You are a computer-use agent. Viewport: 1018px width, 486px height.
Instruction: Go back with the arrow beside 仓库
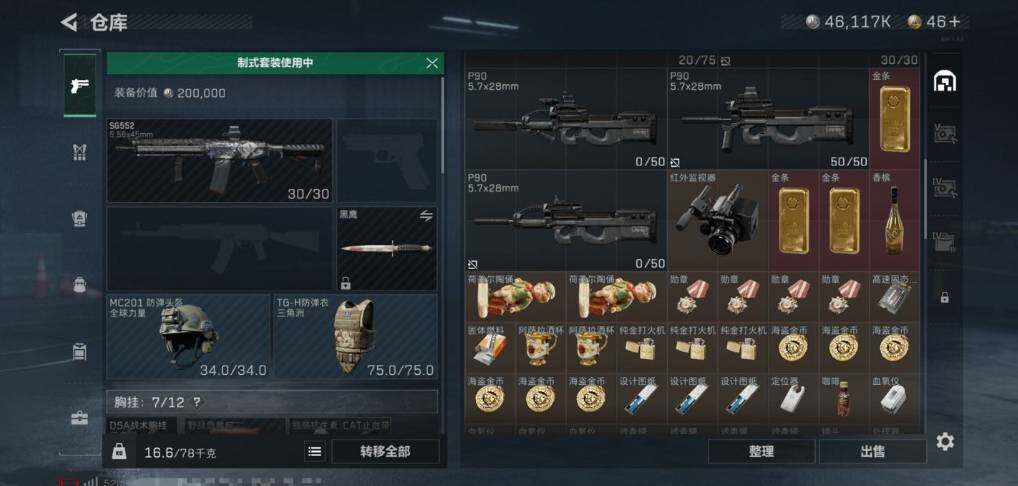[69, 22]
